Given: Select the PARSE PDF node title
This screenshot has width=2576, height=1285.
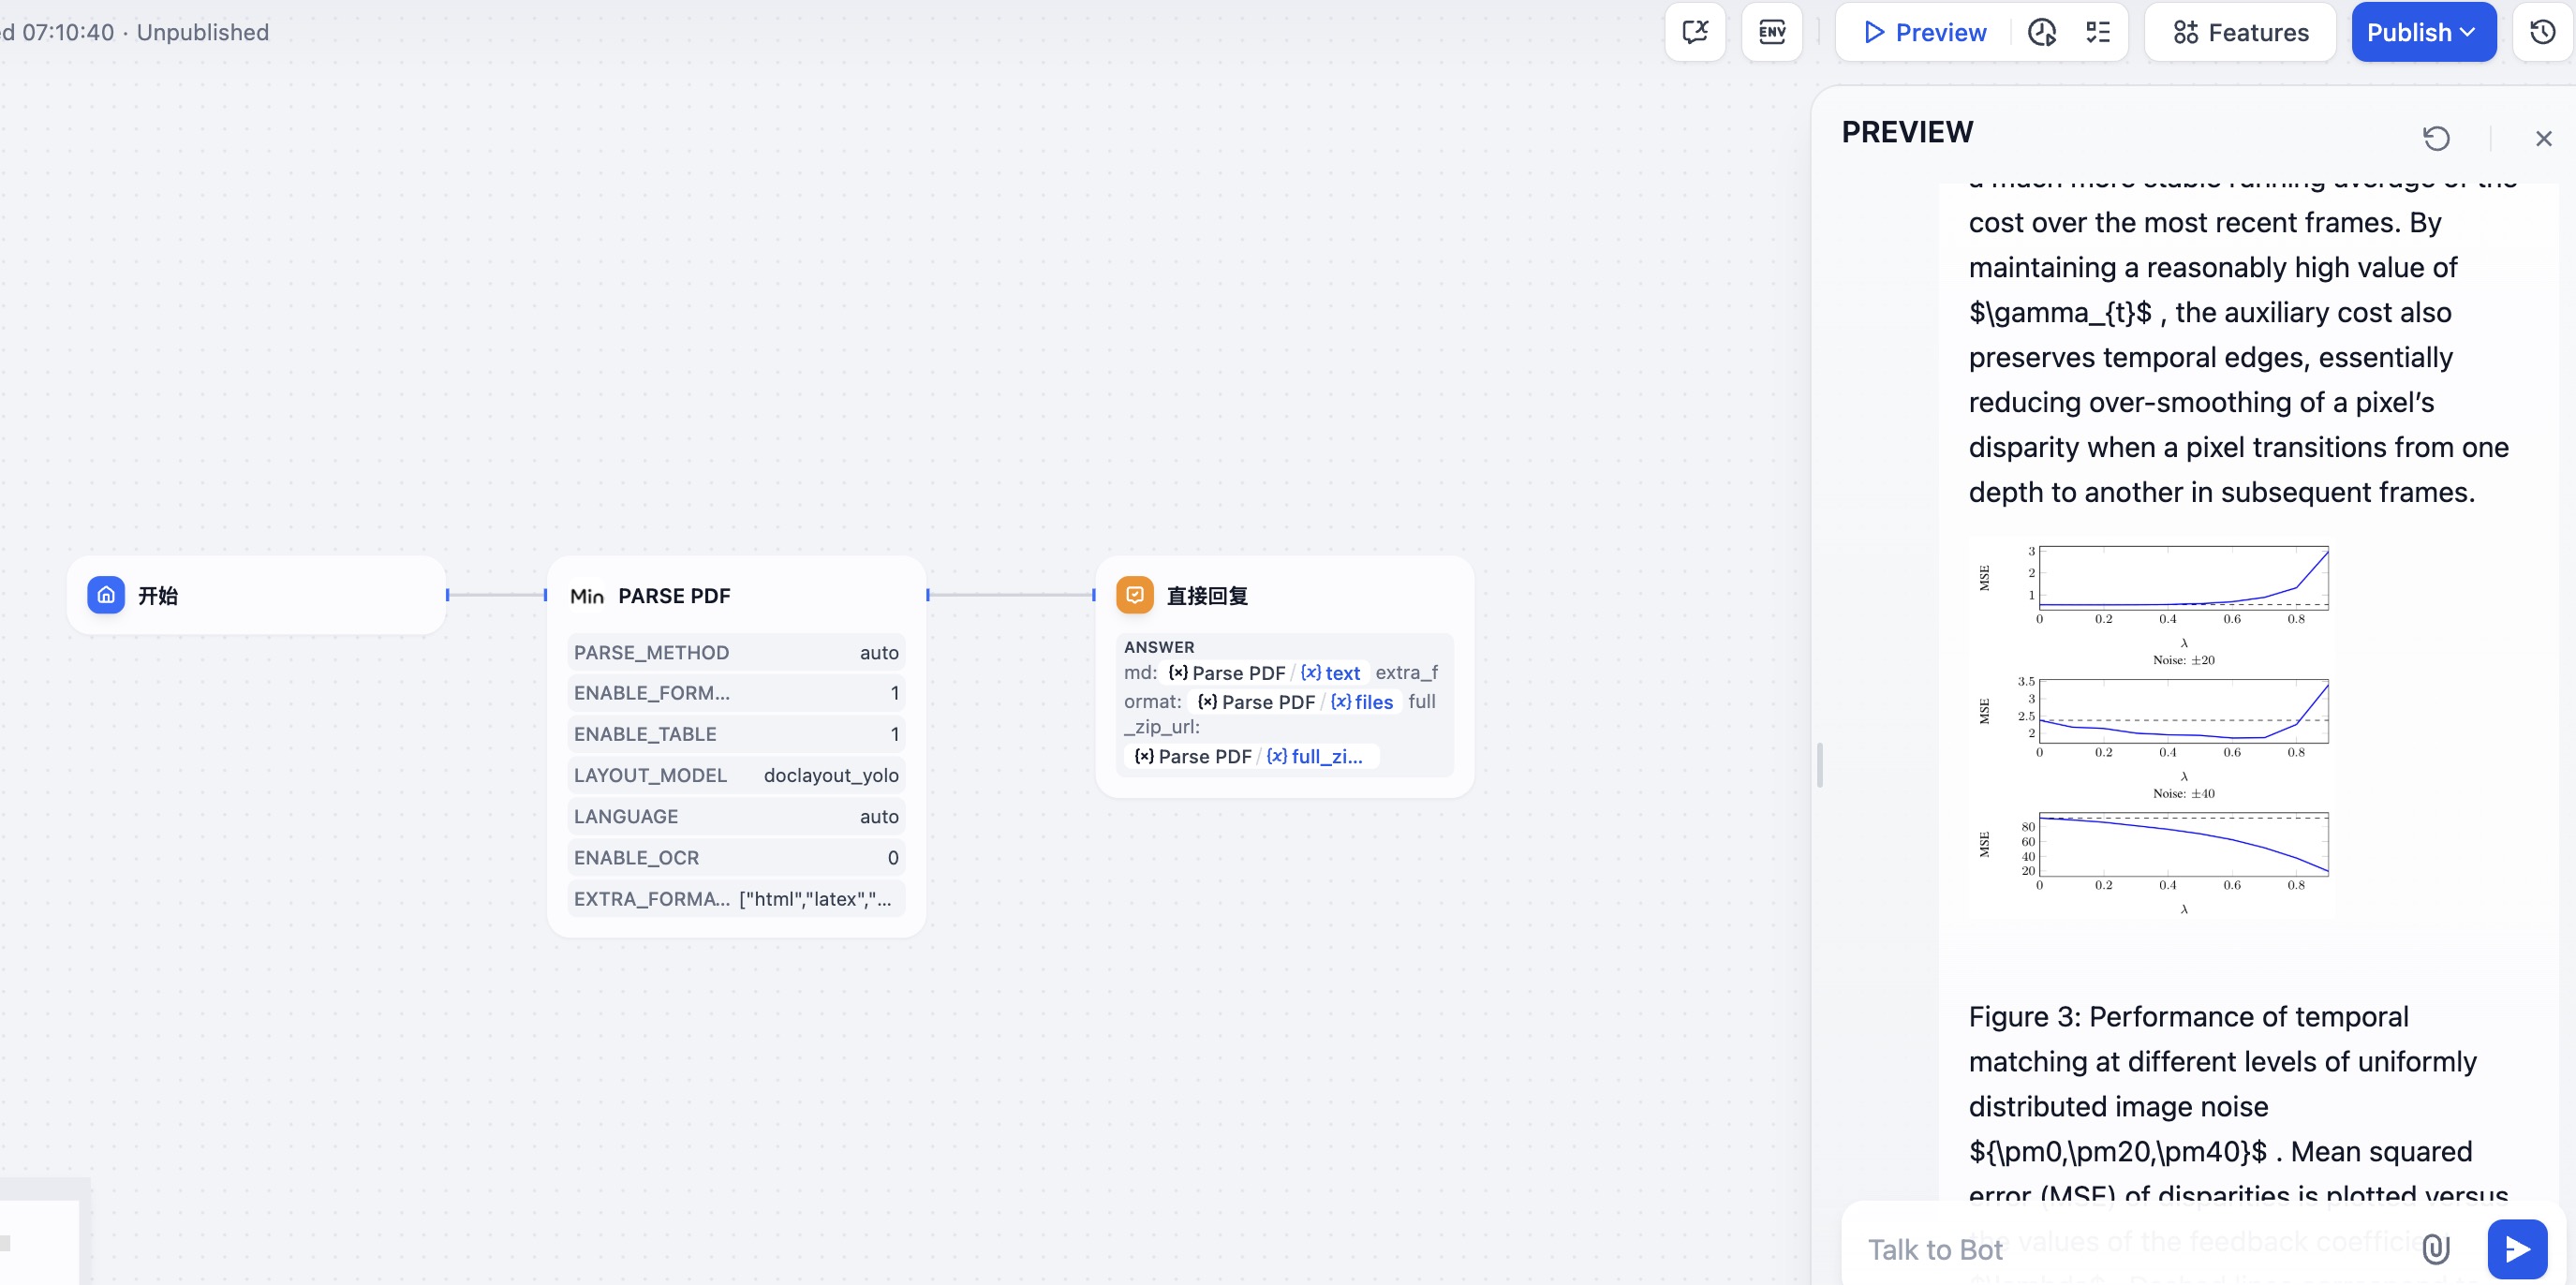Looking at the screenshot, I should [x=674, y=596].
